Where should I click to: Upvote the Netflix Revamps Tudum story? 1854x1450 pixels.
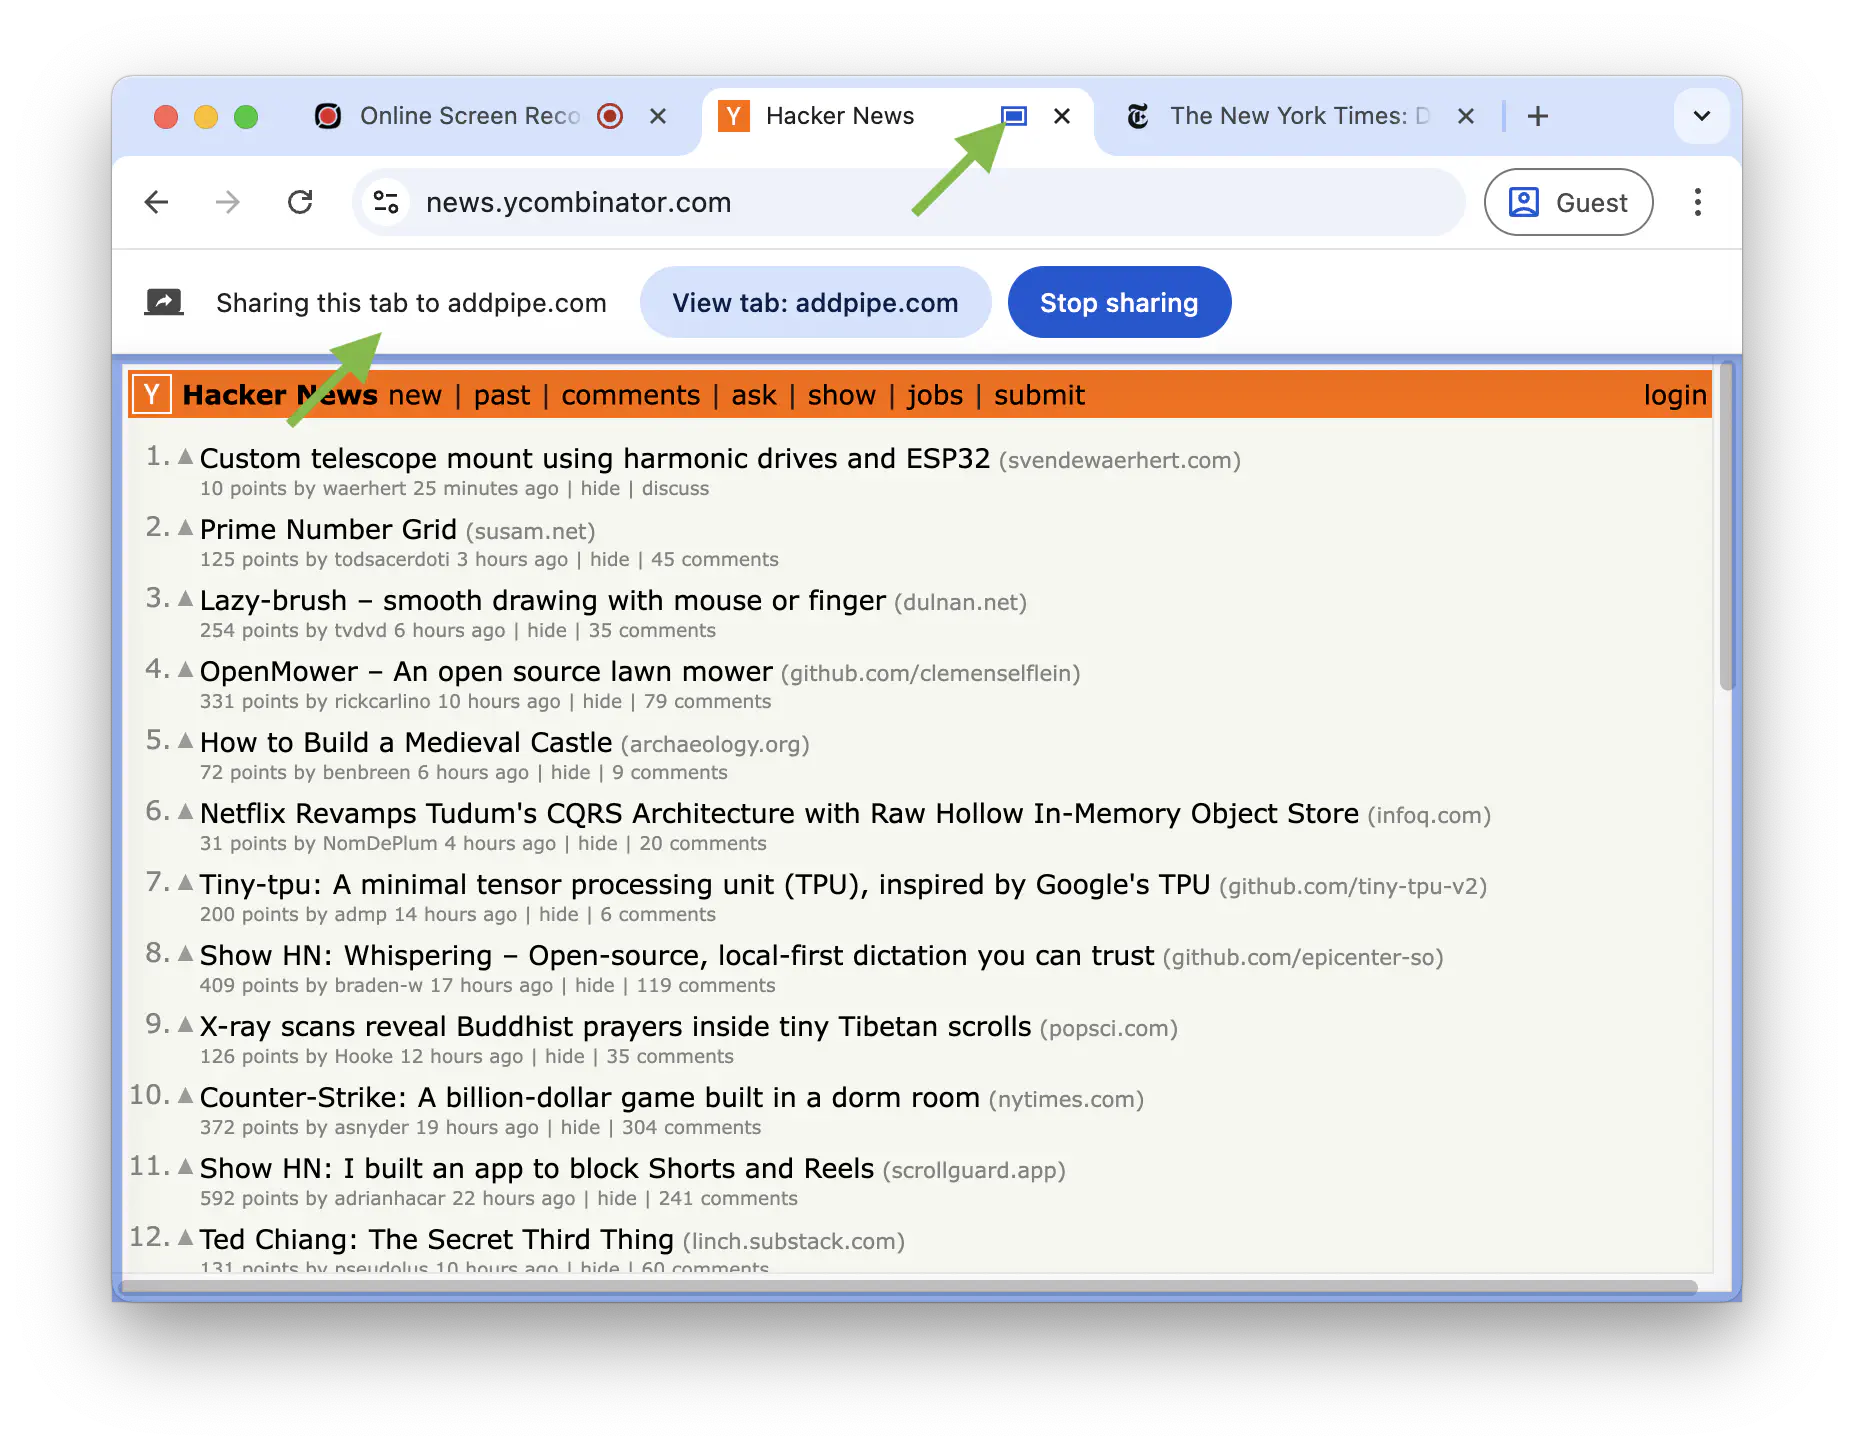coord(185,812)
